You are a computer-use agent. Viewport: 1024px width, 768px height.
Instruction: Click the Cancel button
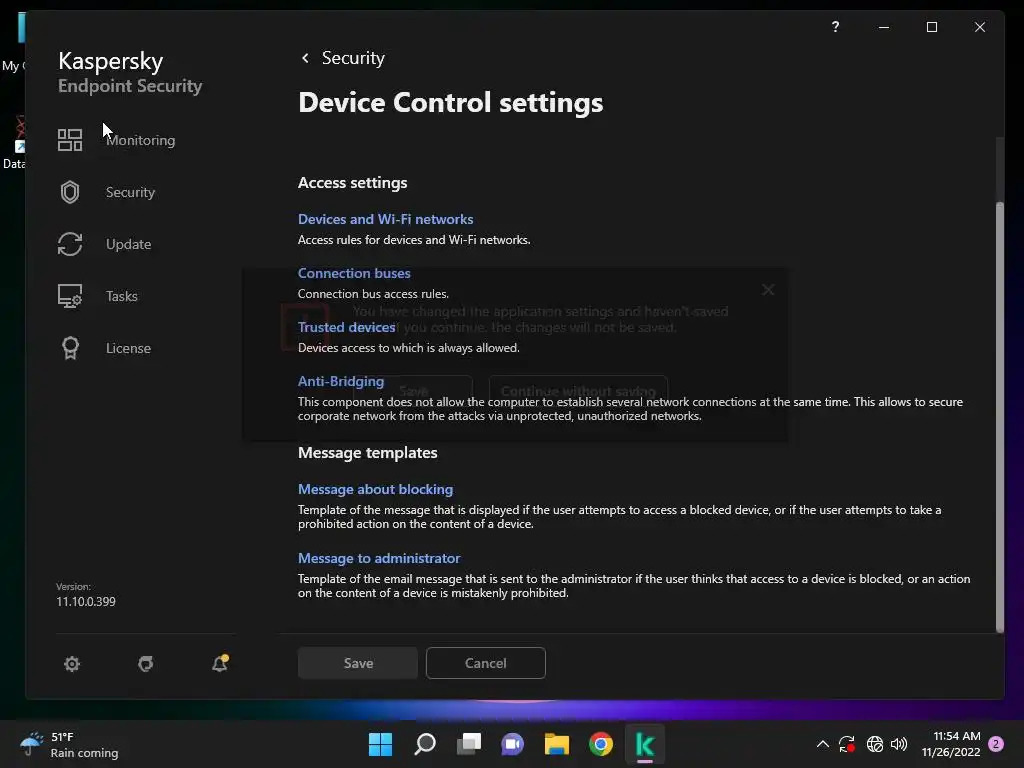(486, 663)
